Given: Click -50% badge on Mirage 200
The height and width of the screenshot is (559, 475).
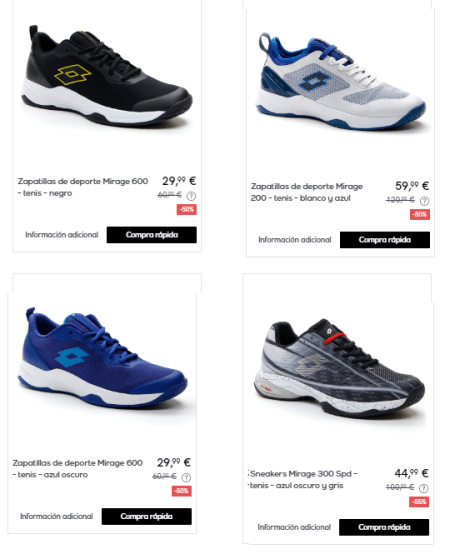Looking at the screenshot, I should [420, 214].
